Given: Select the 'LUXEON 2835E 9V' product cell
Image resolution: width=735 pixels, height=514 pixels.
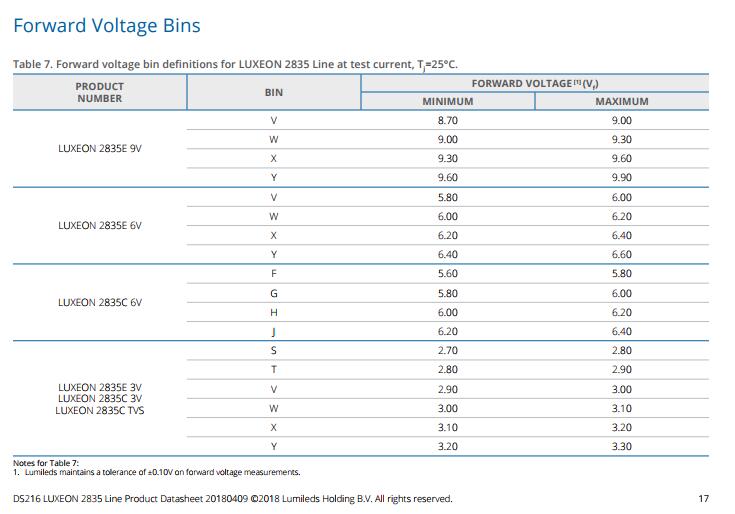Looking at the screenshot, I should [x=100, y=149].
